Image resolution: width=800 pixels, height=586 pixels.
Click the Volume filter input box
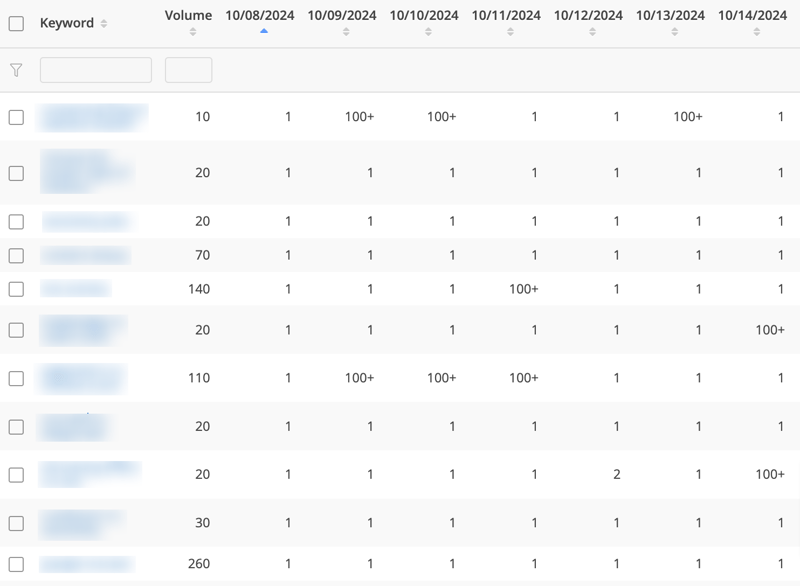(188, 70)
